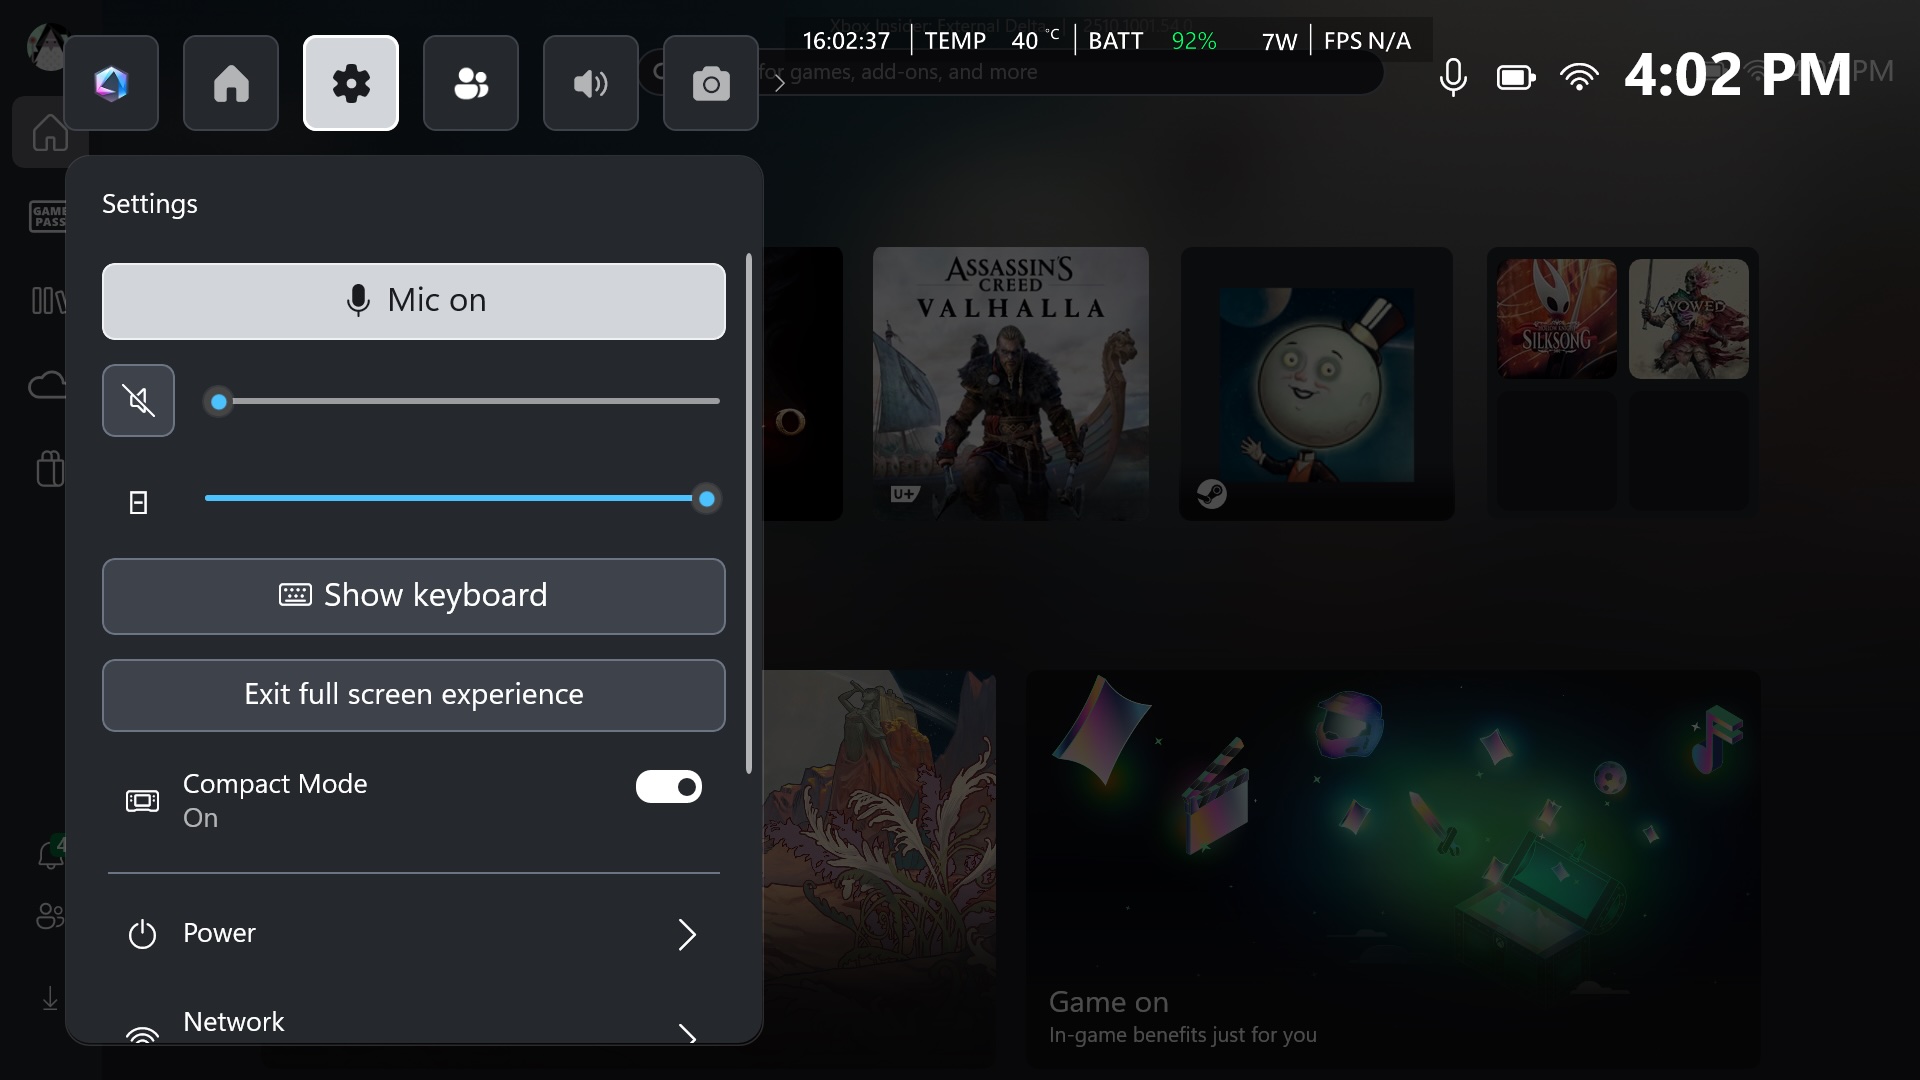Open the Armoury Crate icon in top bar
This screenshot has width=1920, height=1080.
tap(111, 83)
